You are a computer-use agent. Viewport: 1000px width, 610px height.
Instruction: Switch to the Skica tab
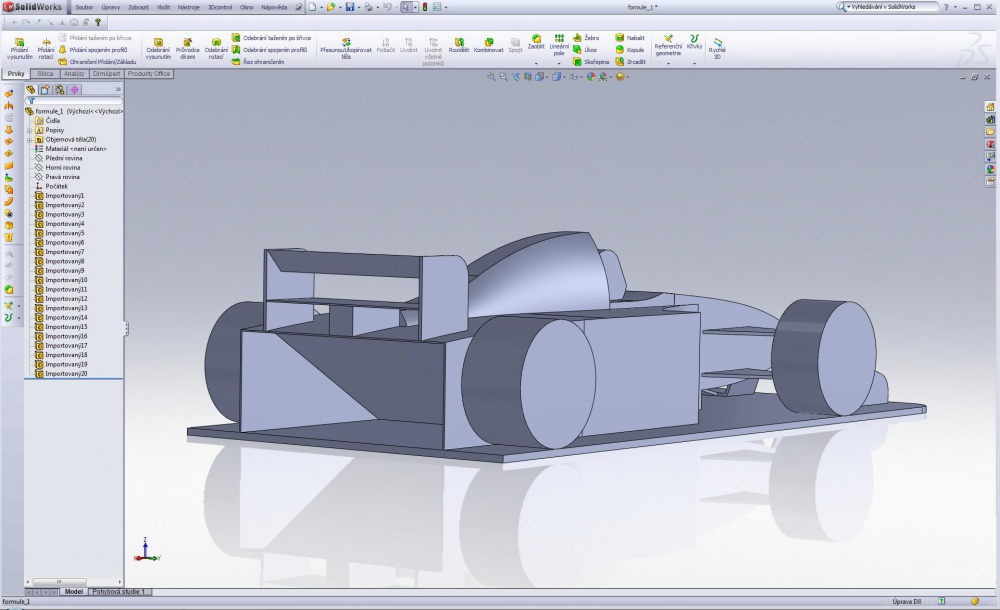45,74
